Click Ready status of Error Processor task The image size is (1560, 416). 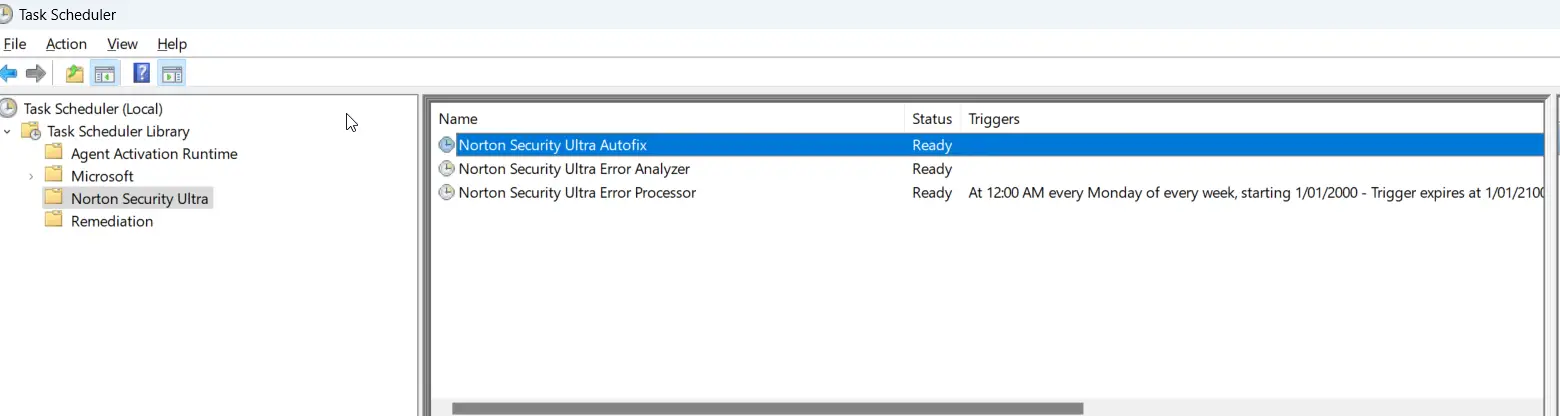coord(932,193)
